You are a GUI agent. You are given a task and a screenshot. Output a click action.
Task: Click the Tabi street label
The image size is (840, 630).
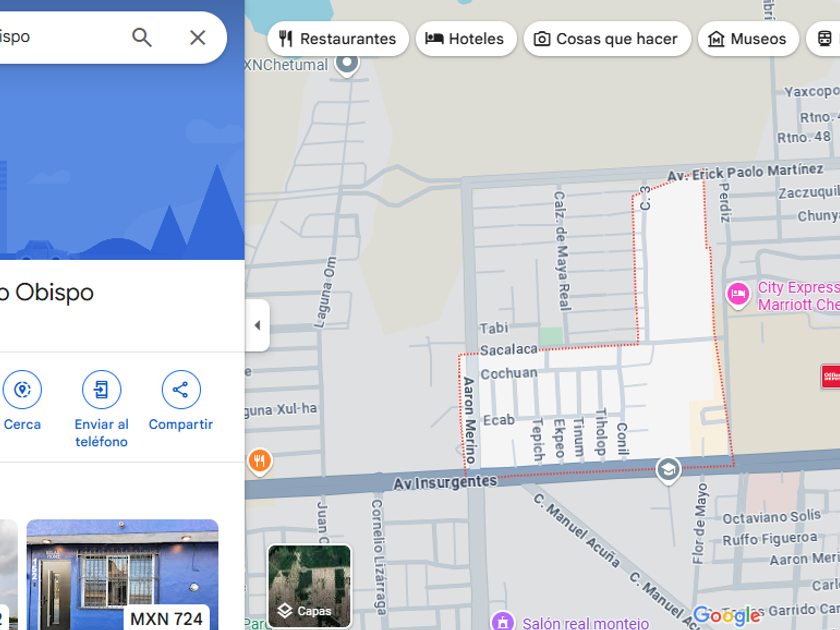(x=493, y=328)
